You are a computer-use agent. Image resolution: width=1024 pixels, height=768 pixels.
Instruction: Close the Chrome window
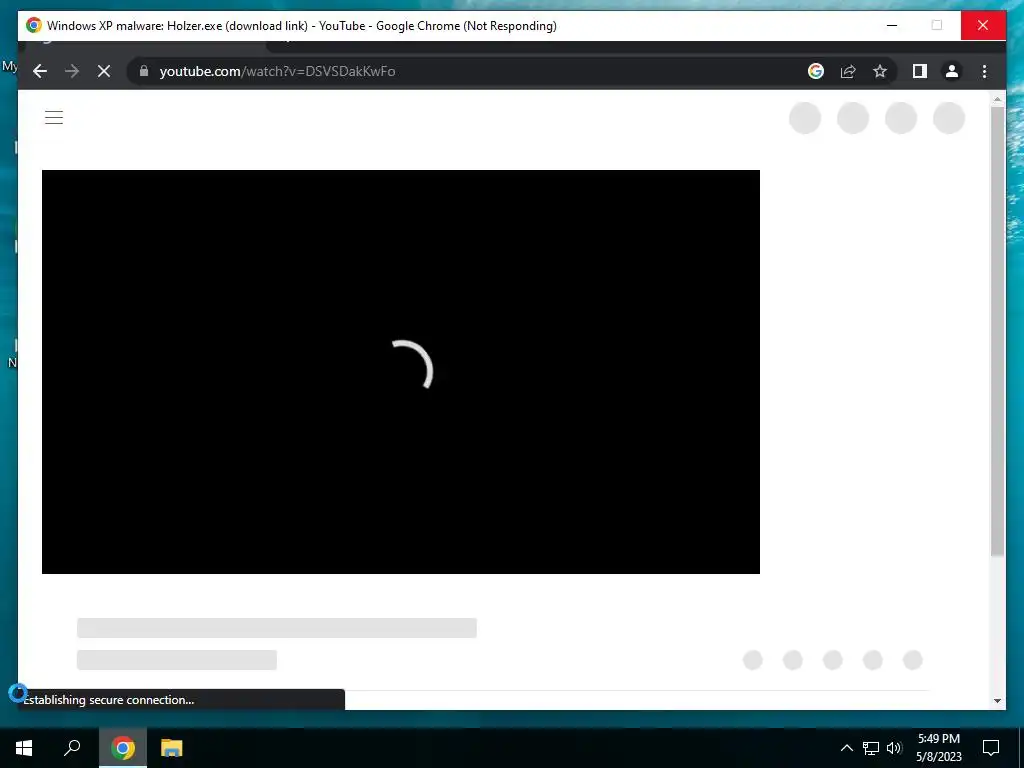coord(983,25)
